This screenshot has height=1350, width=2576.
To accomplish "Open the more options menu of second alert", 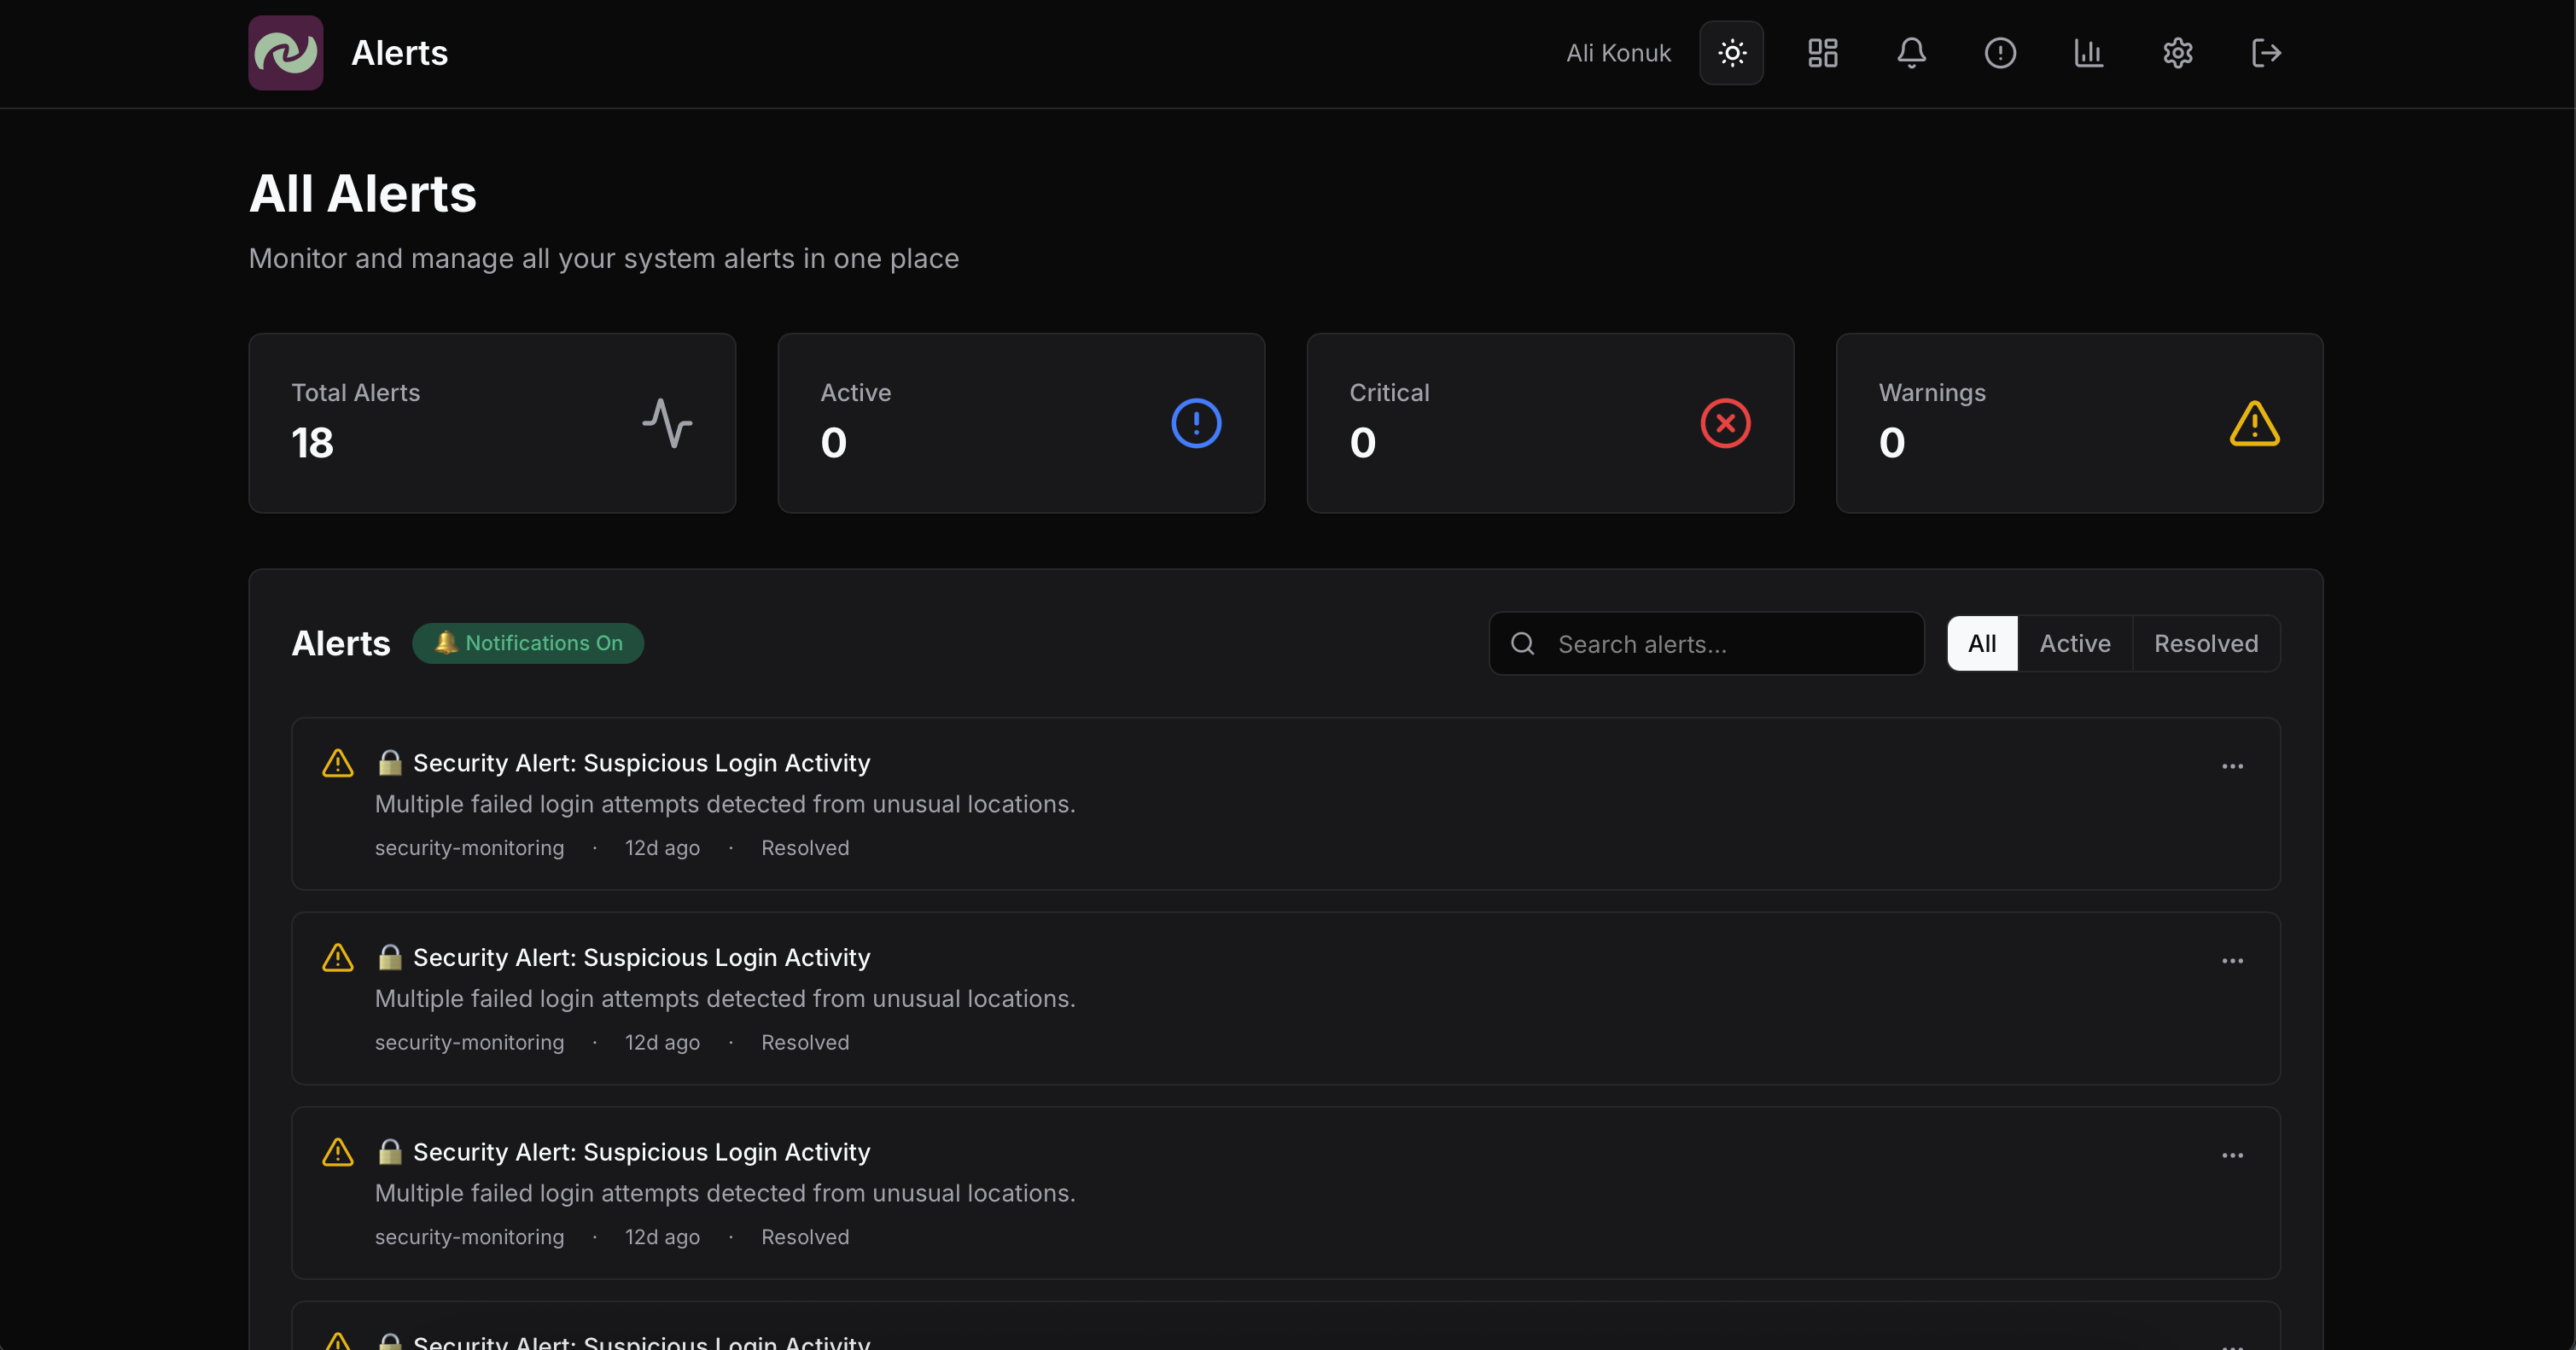I will point(2232,961).
